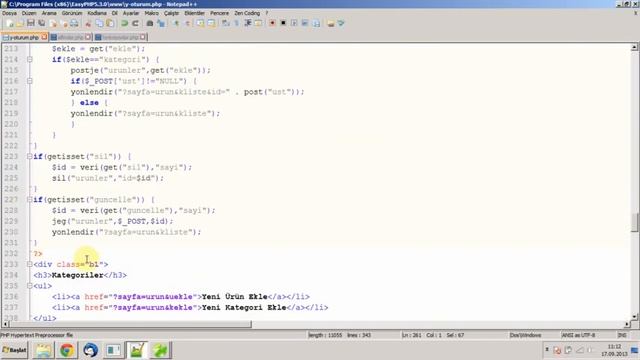Image resolution: width=640 pixels, height=360 pixels.
Task: Open the Makro menu
Action: [151, 13]
